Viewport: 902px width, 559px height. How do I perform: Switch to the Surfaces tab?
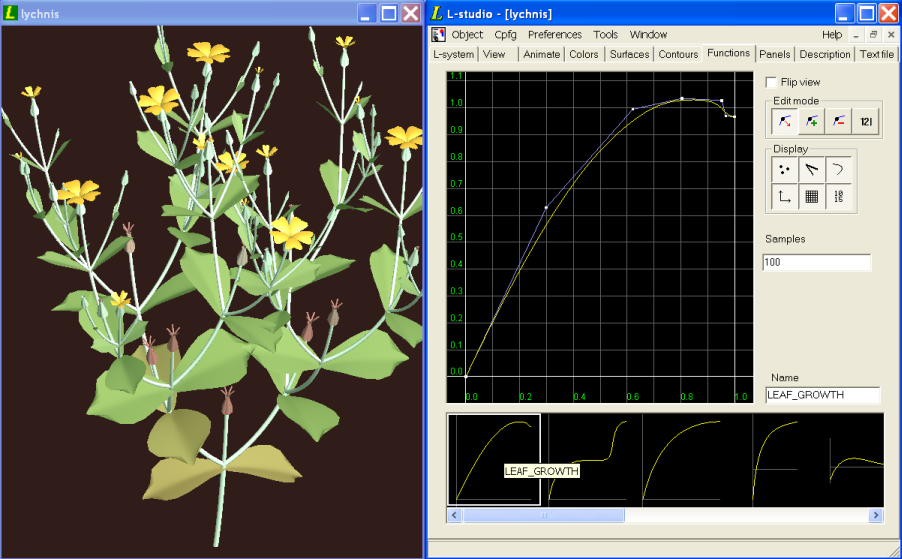point(629,54)
